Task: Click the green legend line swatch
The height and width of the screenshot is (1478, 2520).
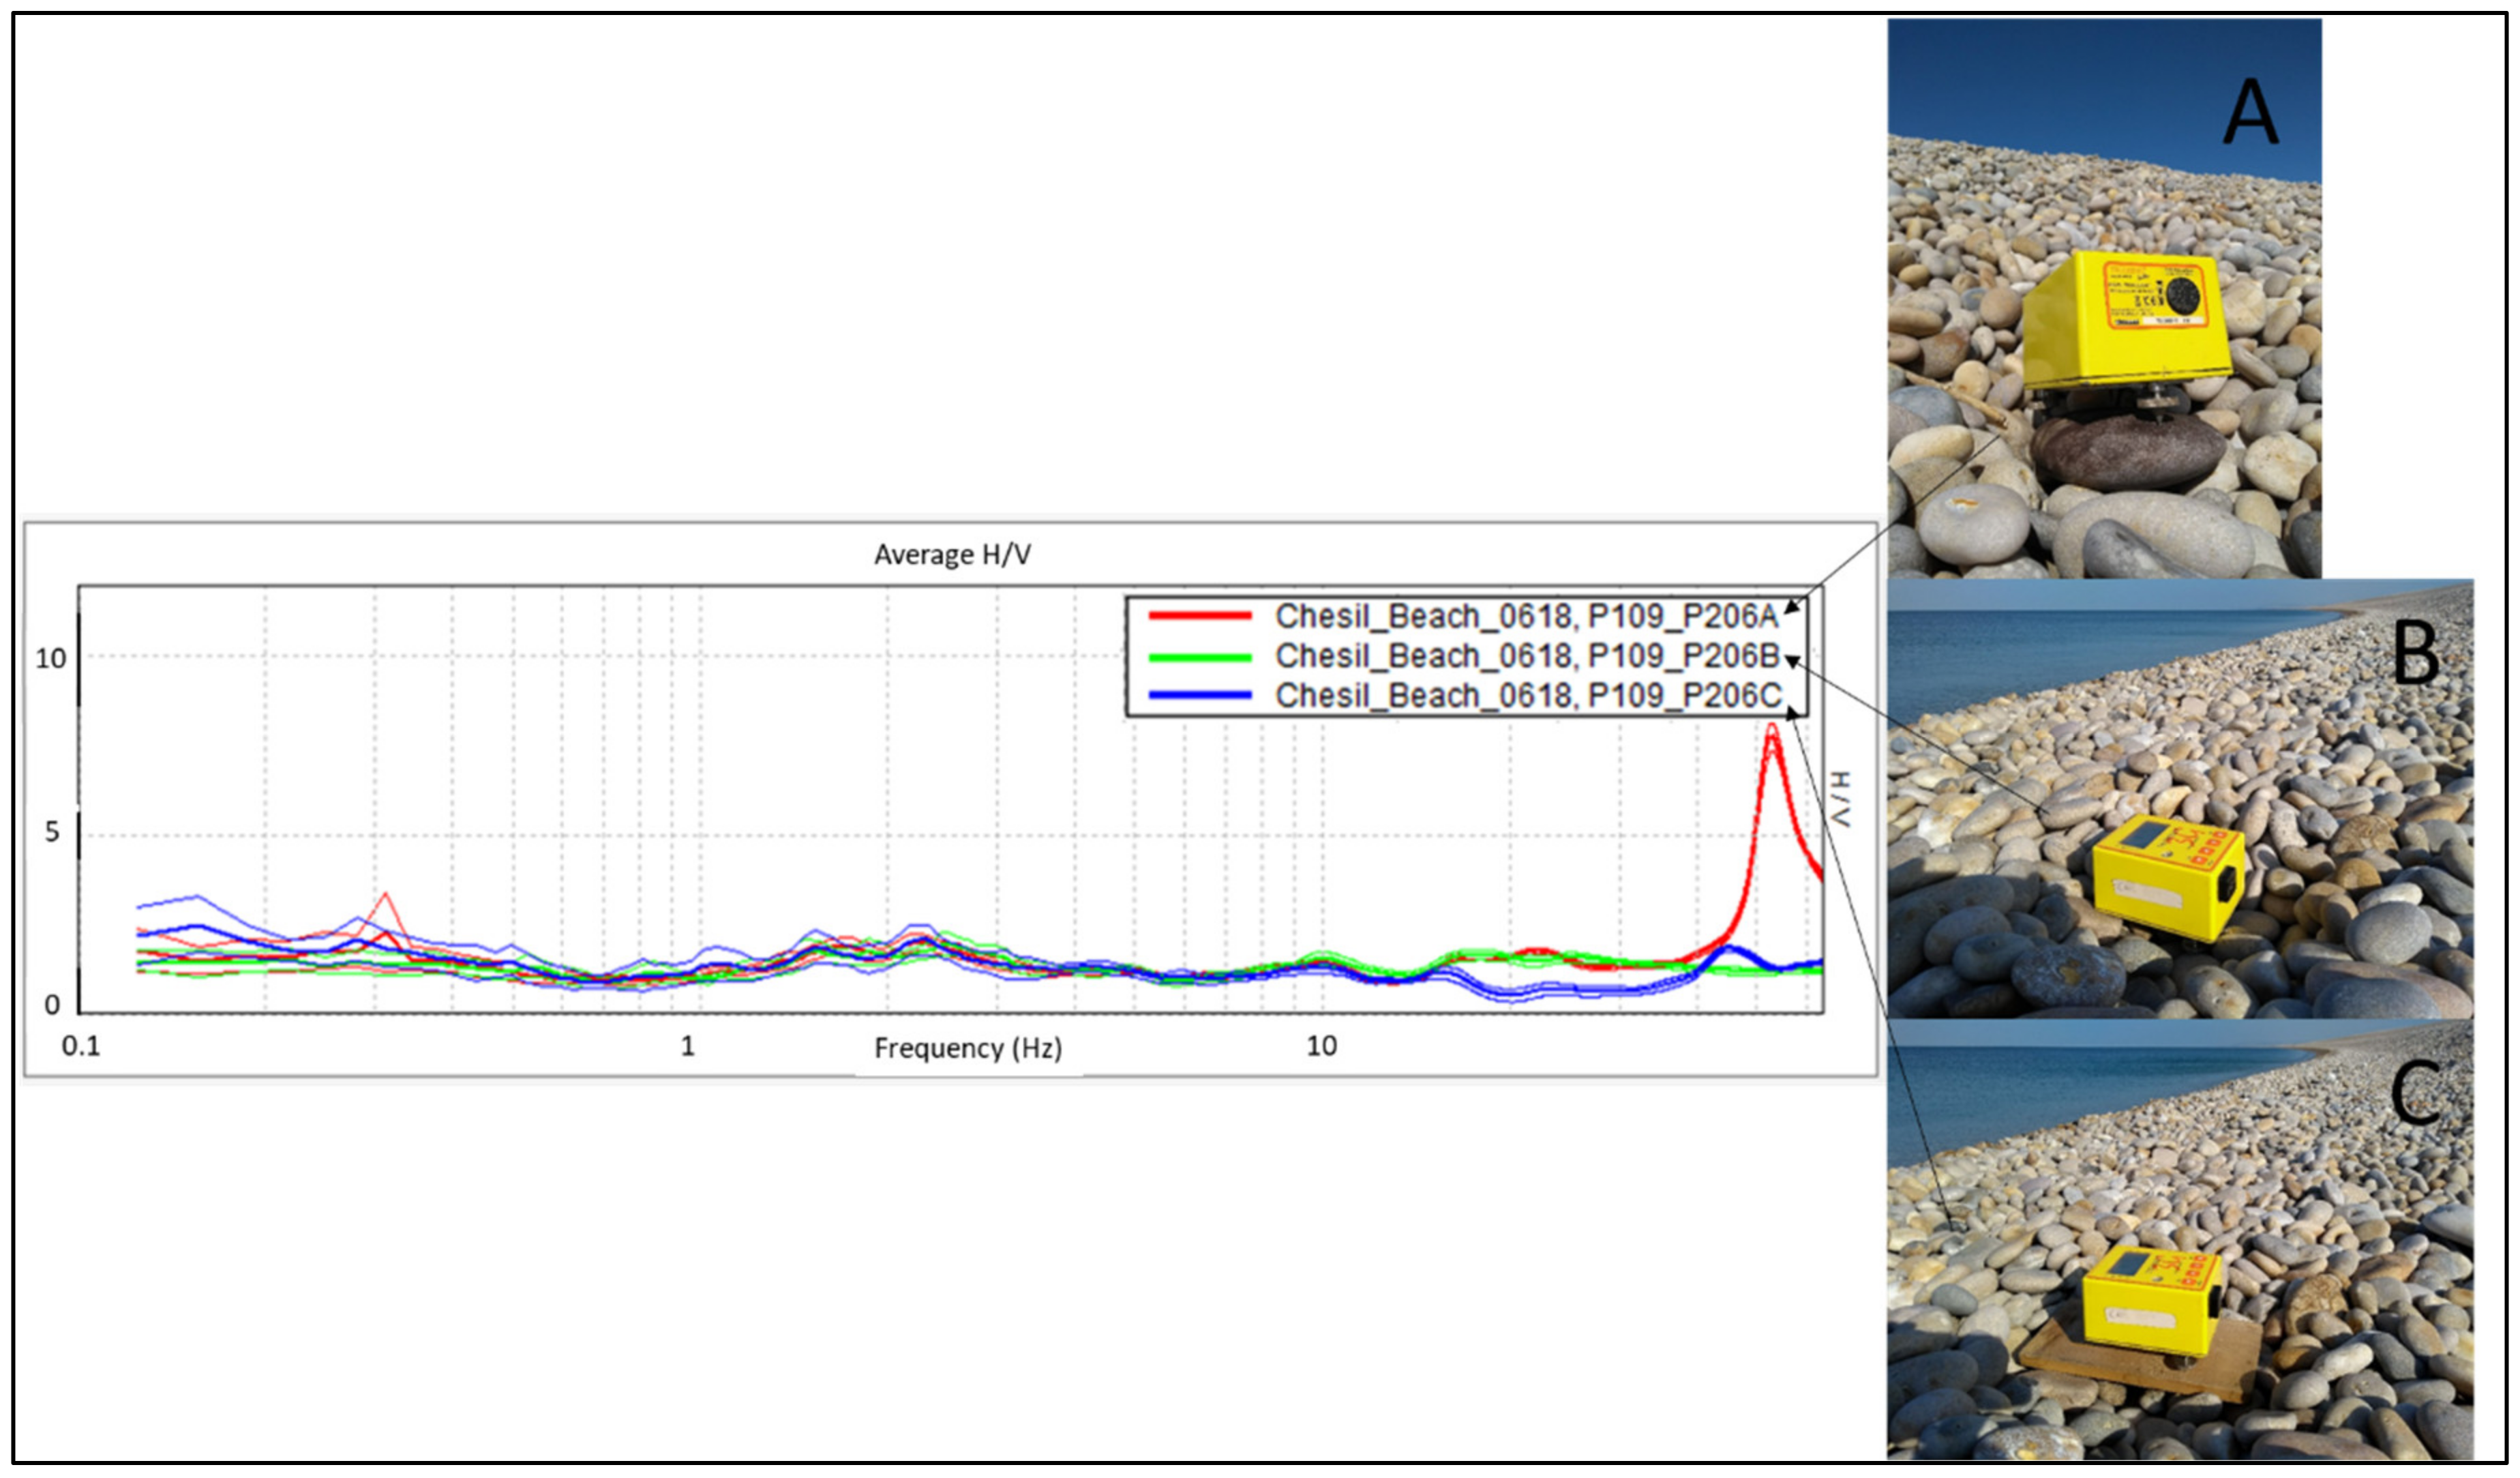Action: tap(1199, 657)
